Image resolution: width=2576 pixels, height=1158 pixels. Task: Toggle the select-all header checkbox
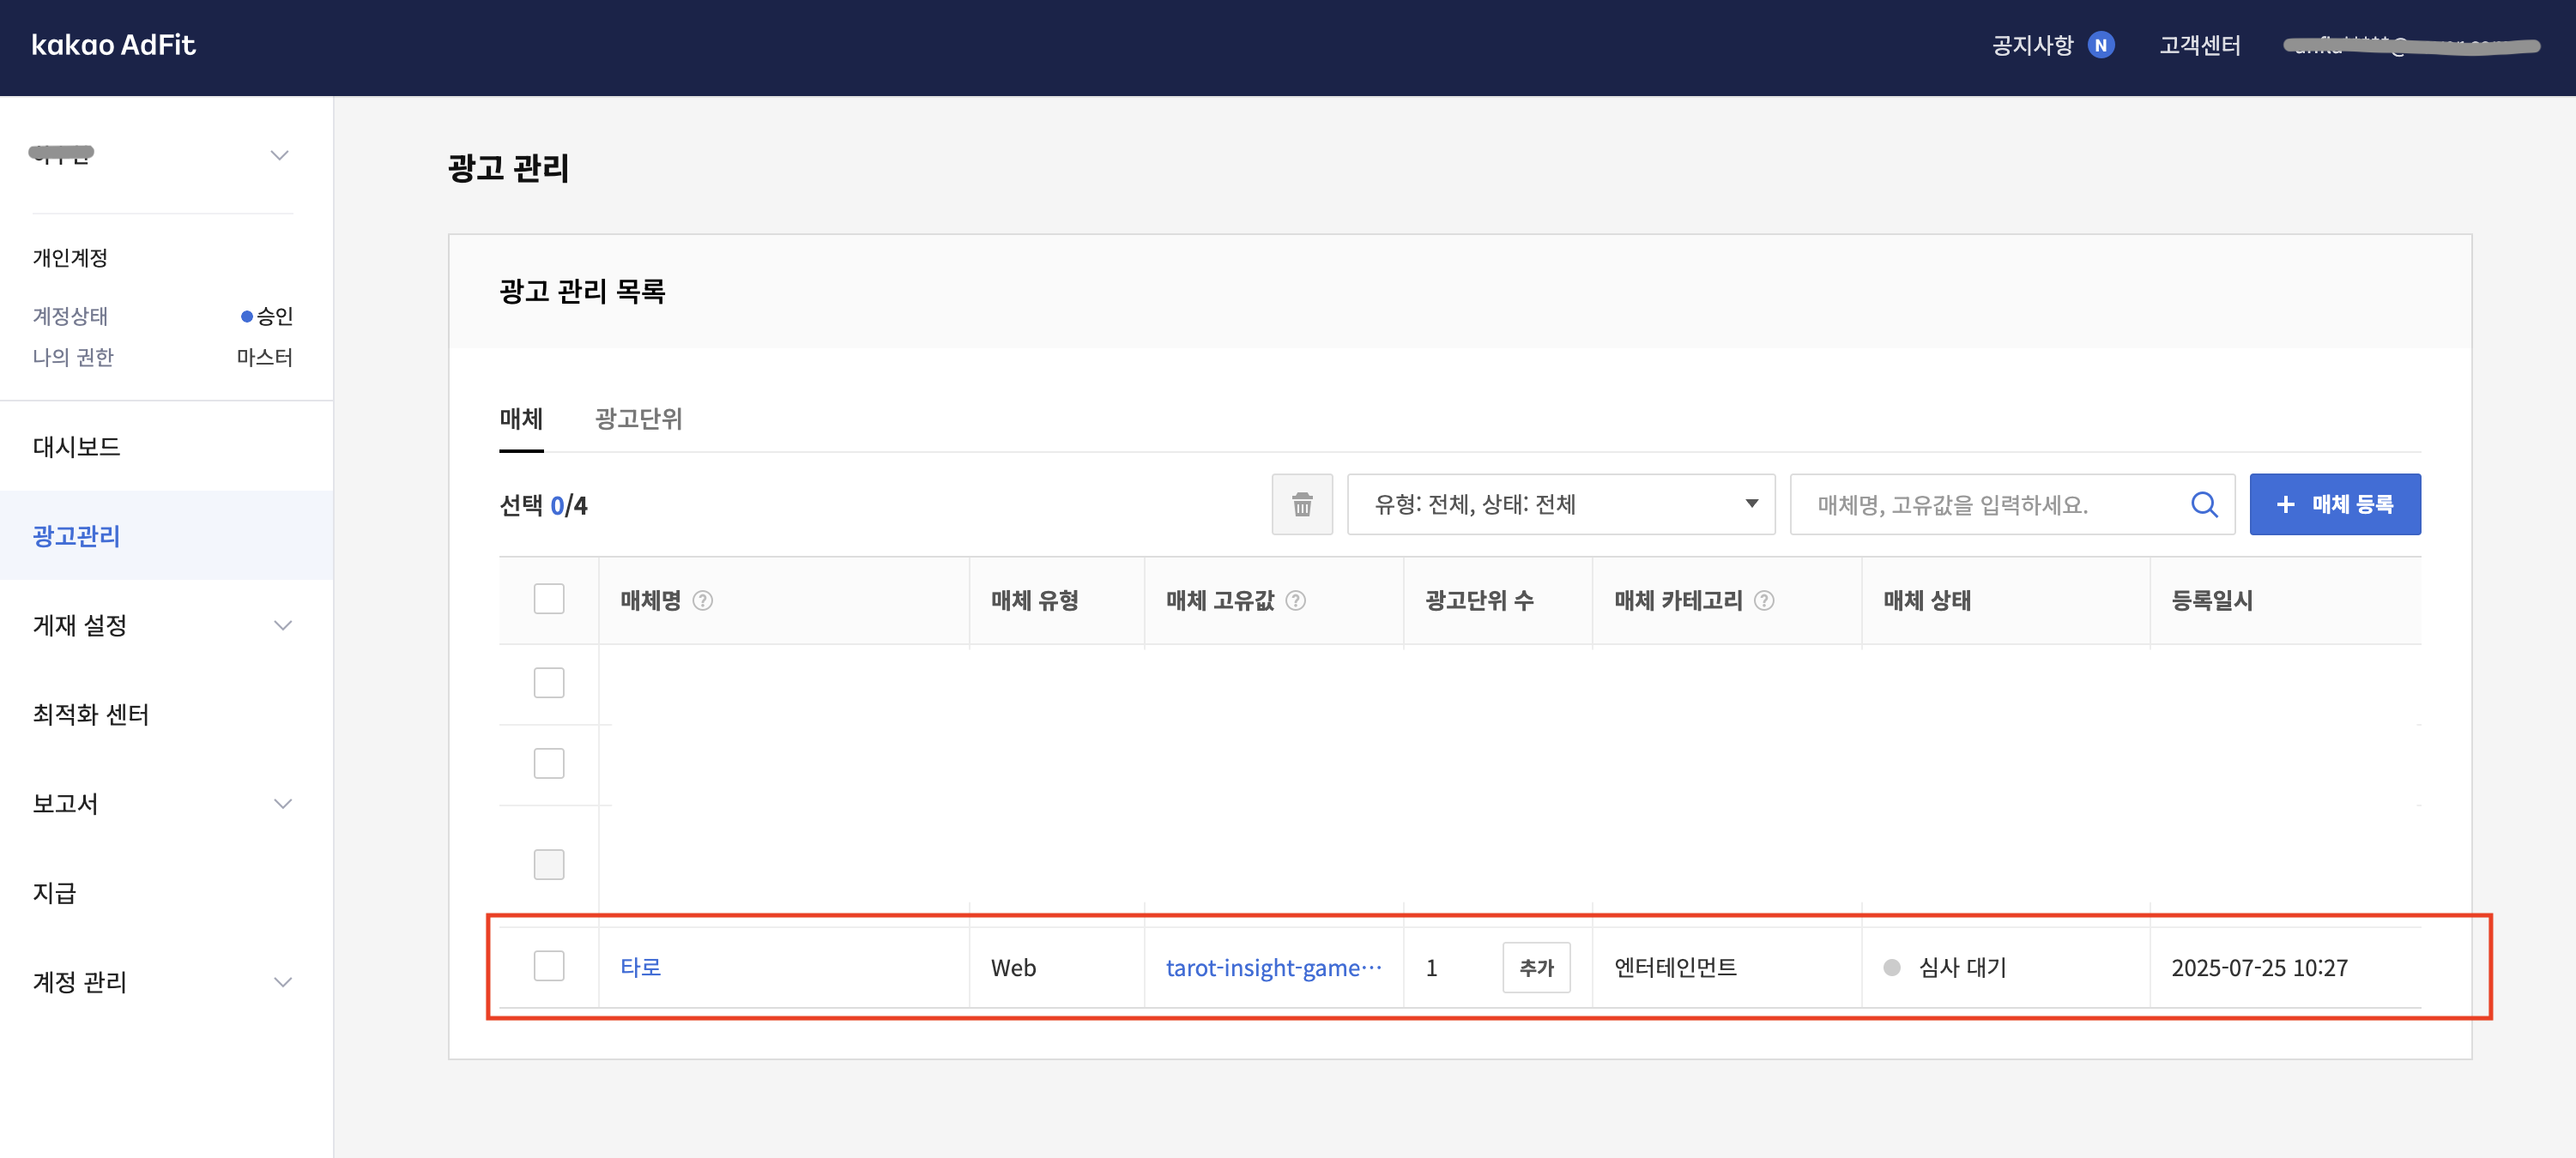[549, 599]
